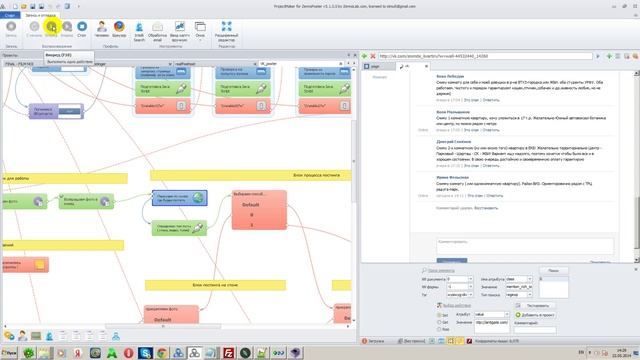Click the value field with member text
Screen dimensions: 640x360
[519, 287]
